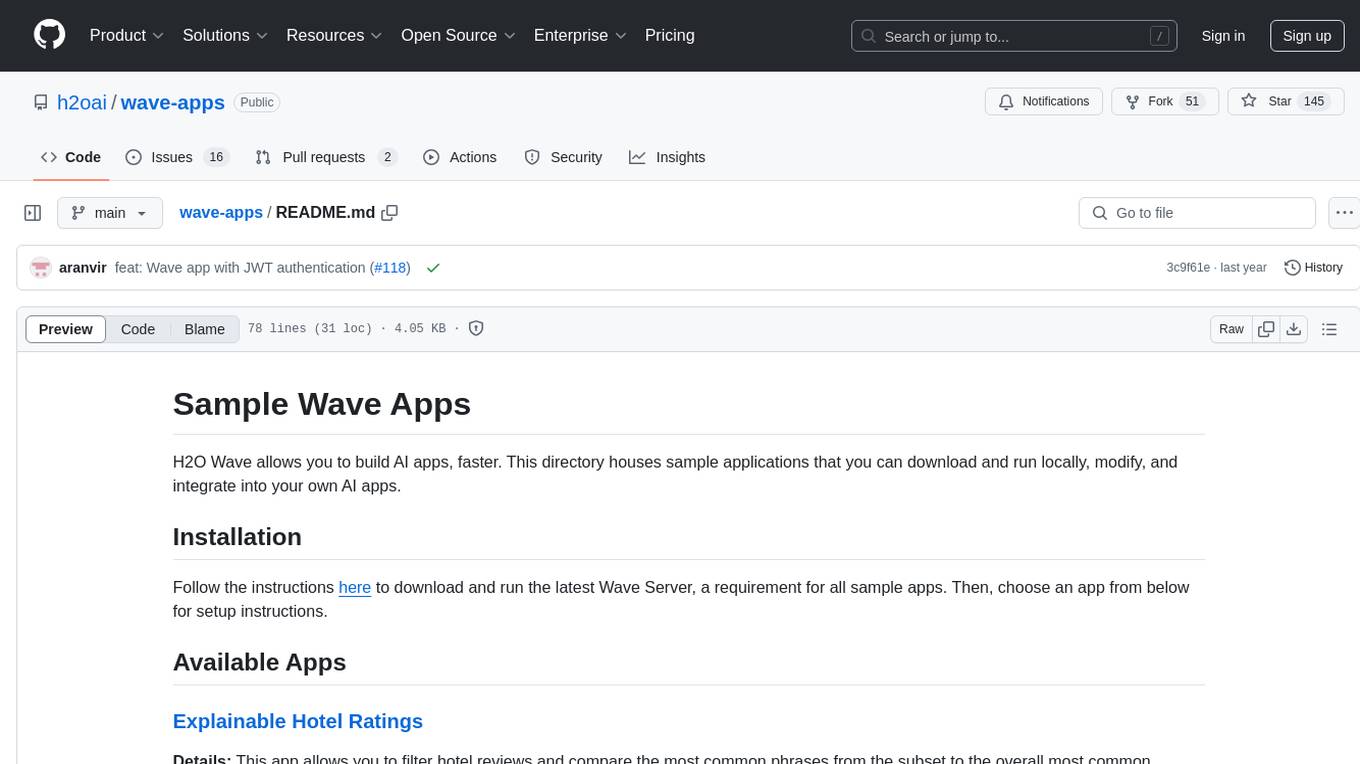
Task: Open the GitHub home logo
Action: point(49,35)
